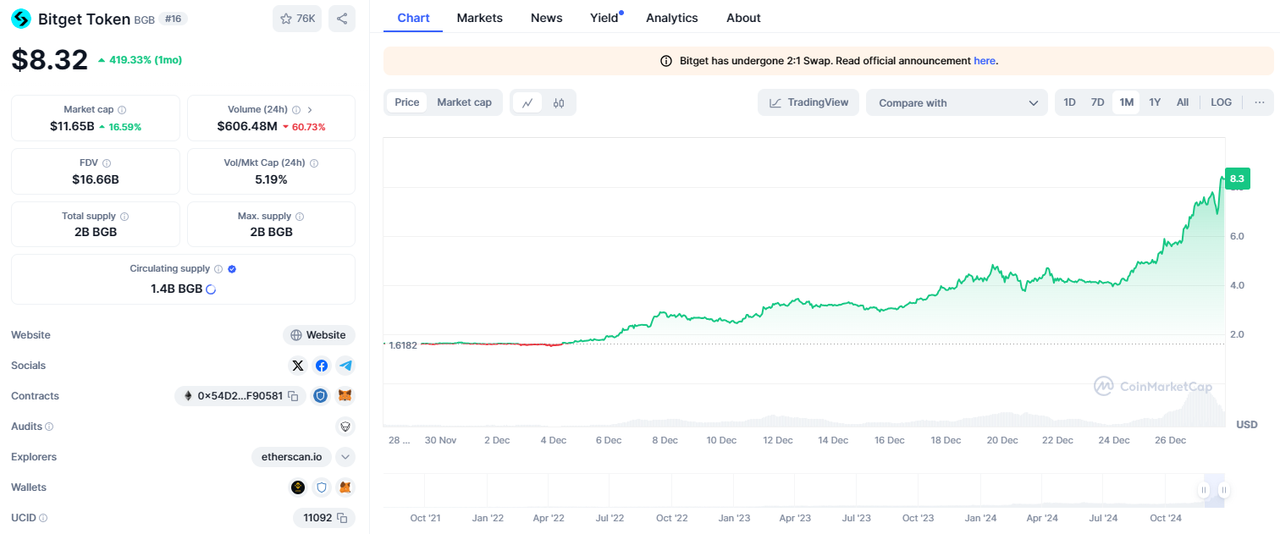Screen dimensions: 1280x534
Task: Open the Compare with dropdown
Action: coord(956,103)
